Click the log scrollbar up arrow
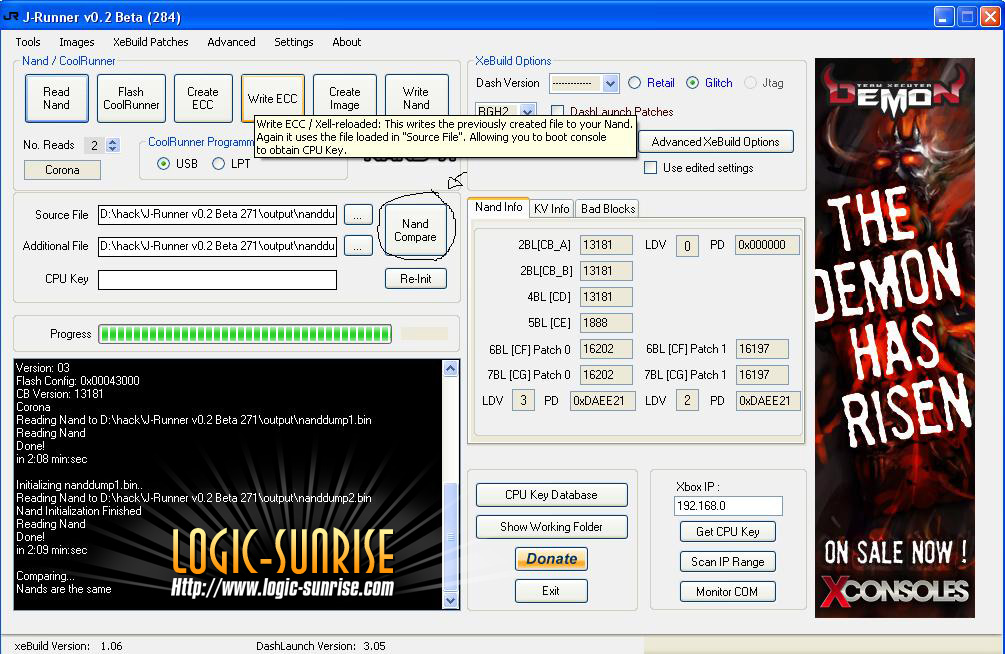 (451, 369)
